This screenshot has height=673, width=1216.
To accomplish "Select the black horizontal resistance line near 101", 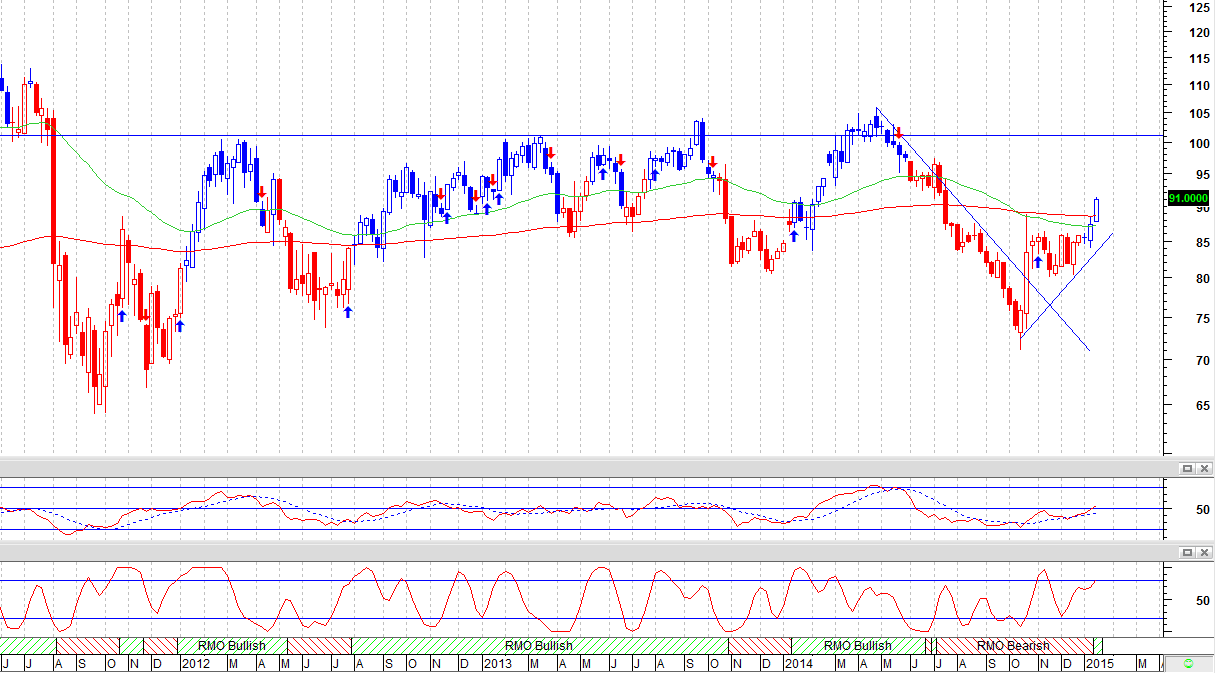I will pyautogui.click(x=600, y=135).
